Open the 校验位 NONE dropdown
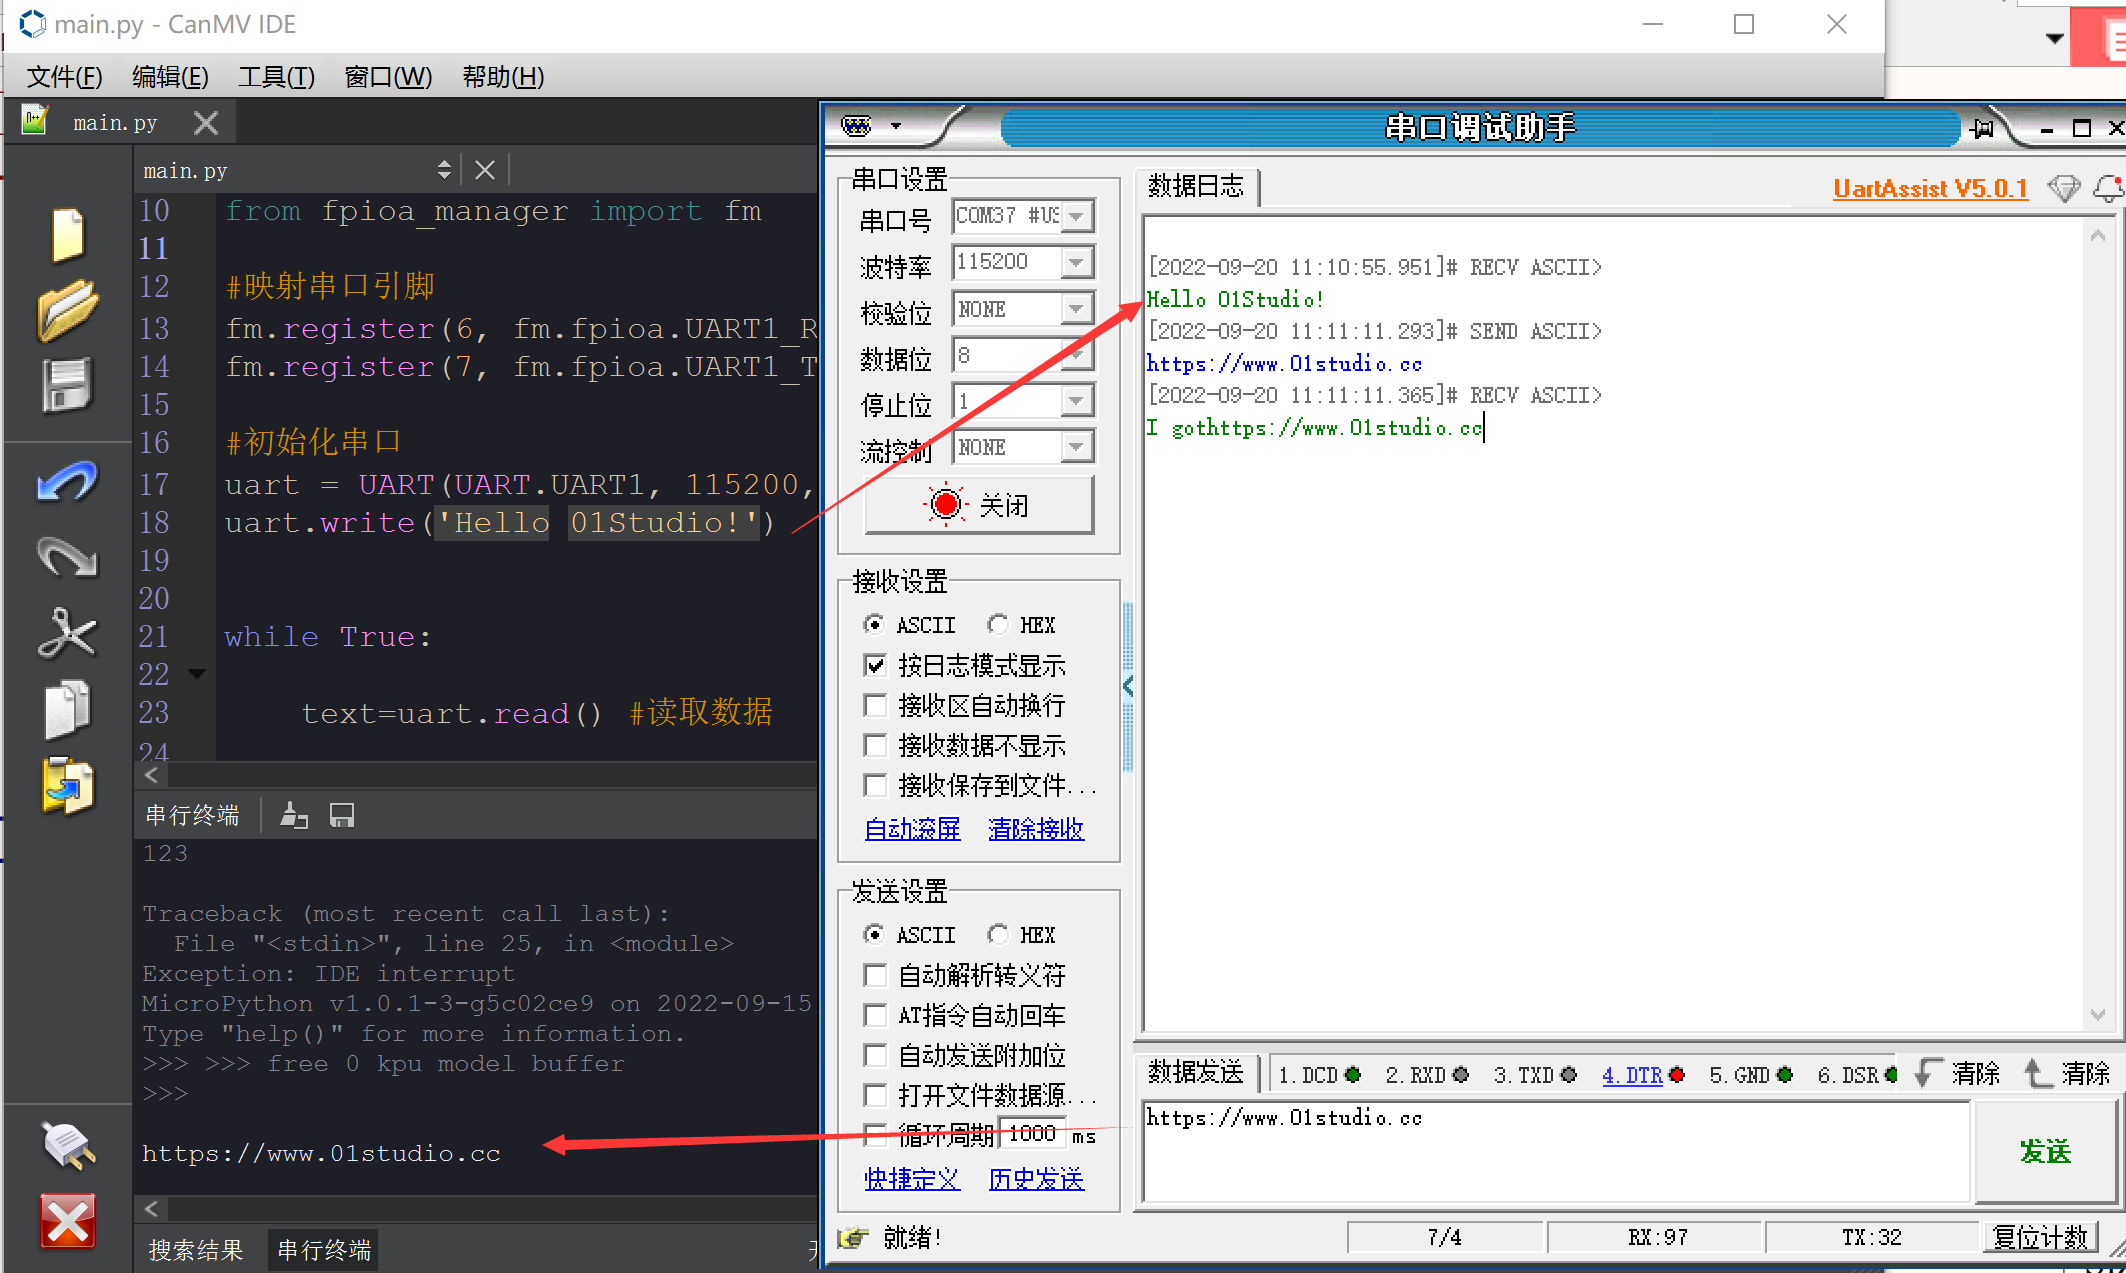 [1077, 309]
